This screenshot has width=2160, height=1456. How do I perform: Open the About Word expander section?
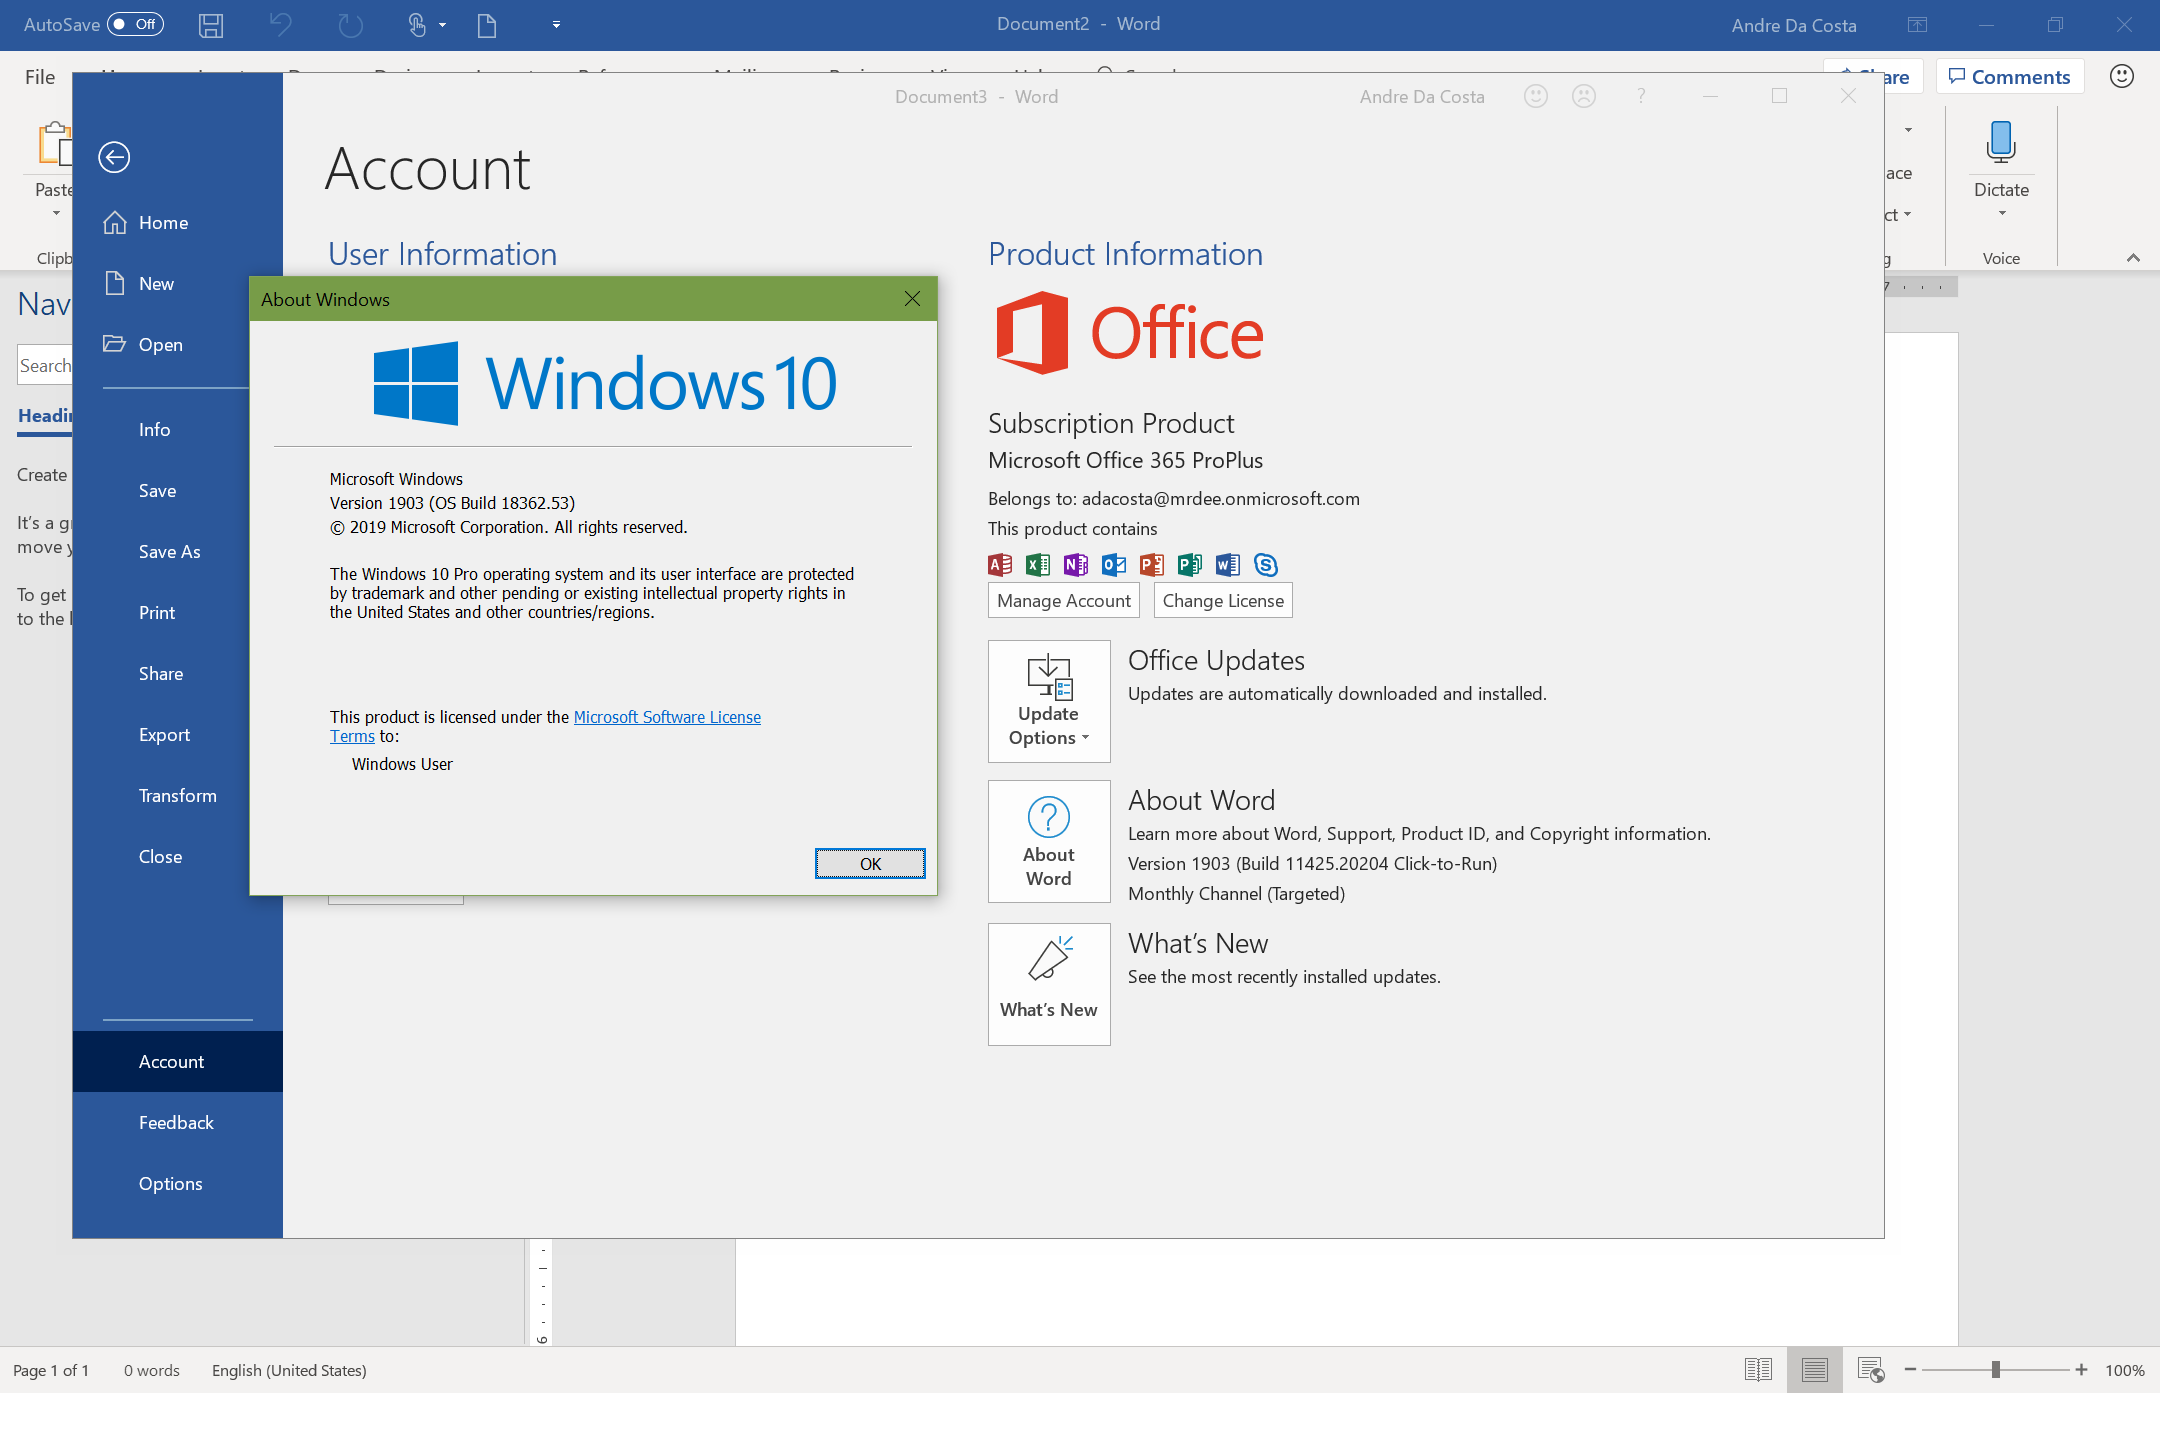1047,838
